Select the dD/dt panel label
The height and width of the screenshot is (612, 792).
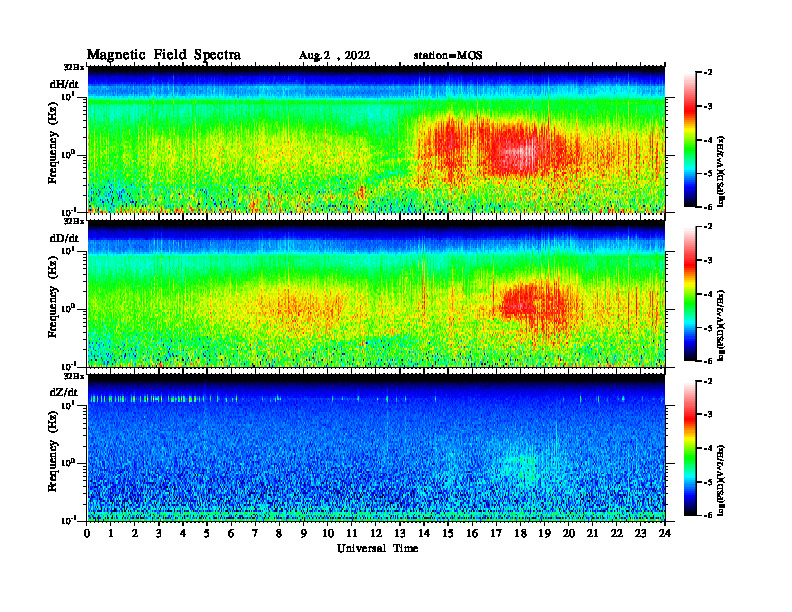click(64, 238)
